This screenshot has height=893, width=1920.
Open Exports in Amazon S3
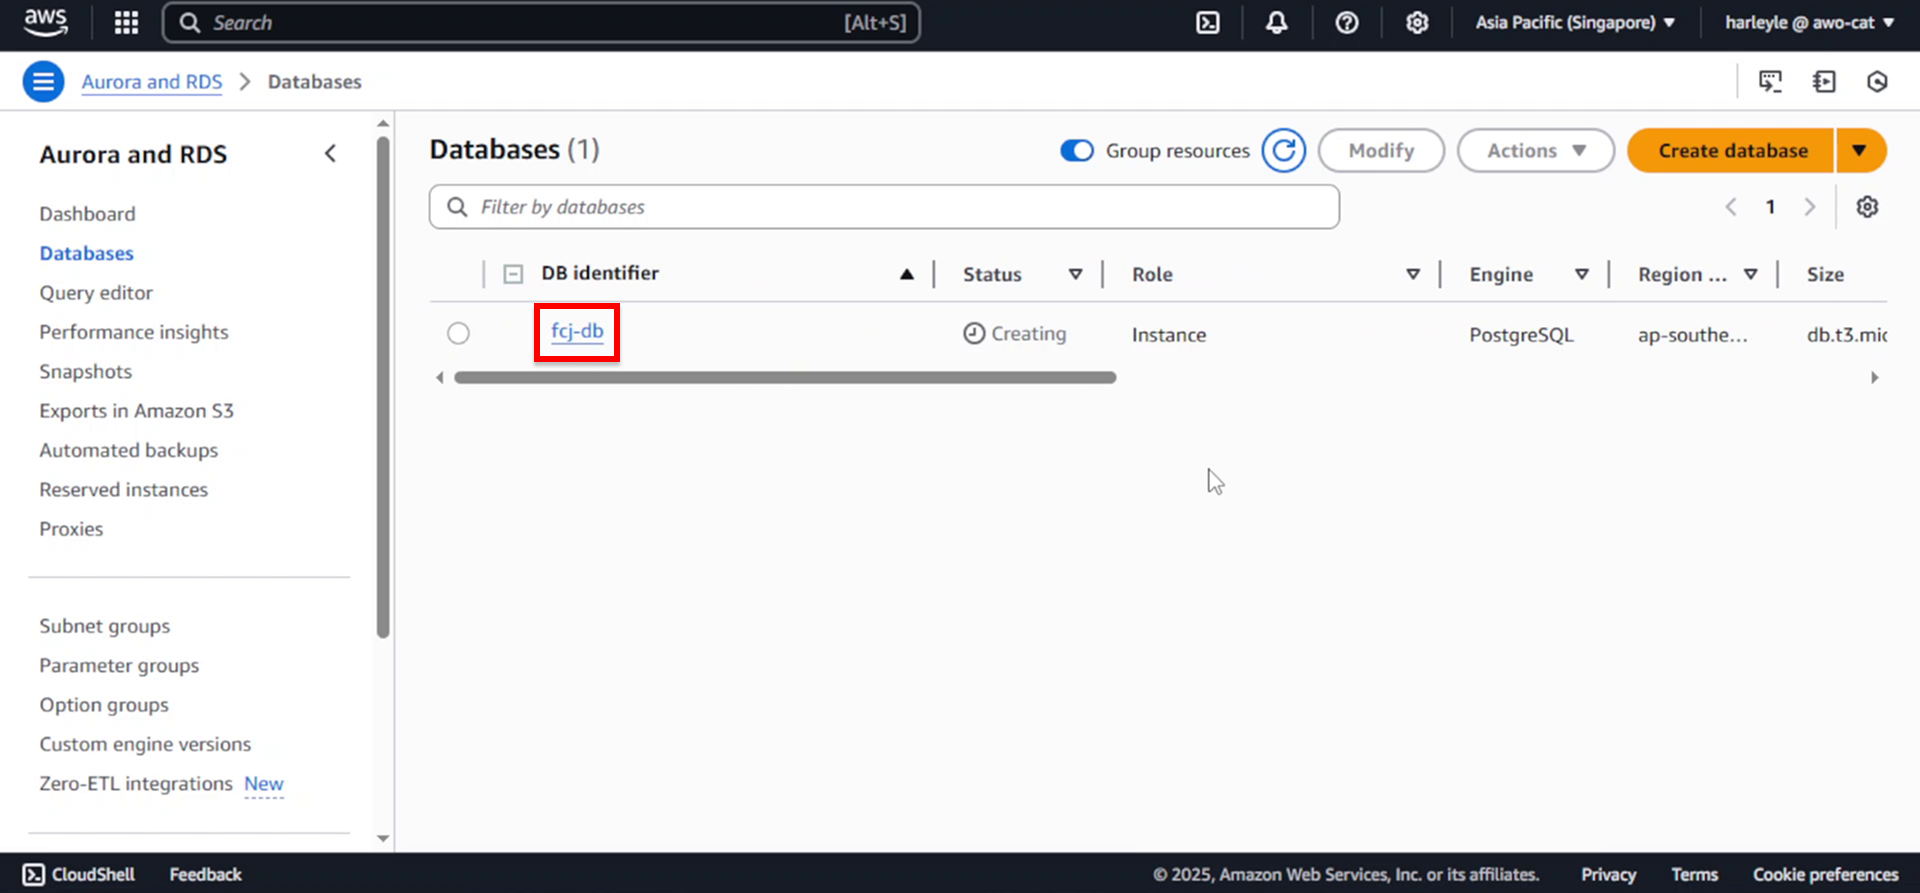[136, 411]
